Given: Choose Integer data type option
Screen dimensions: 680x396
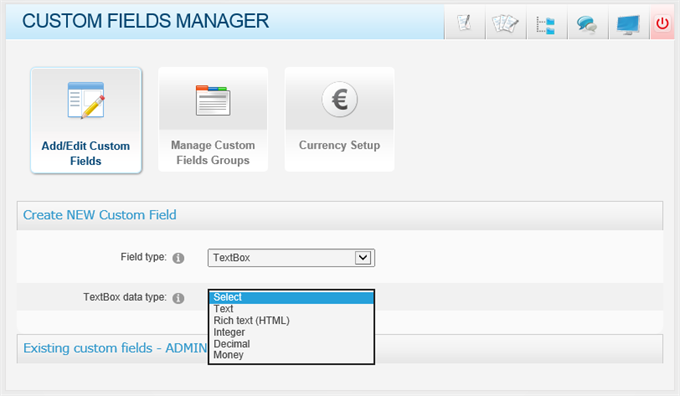Looking at the screenshot, I should coord(291,332).
